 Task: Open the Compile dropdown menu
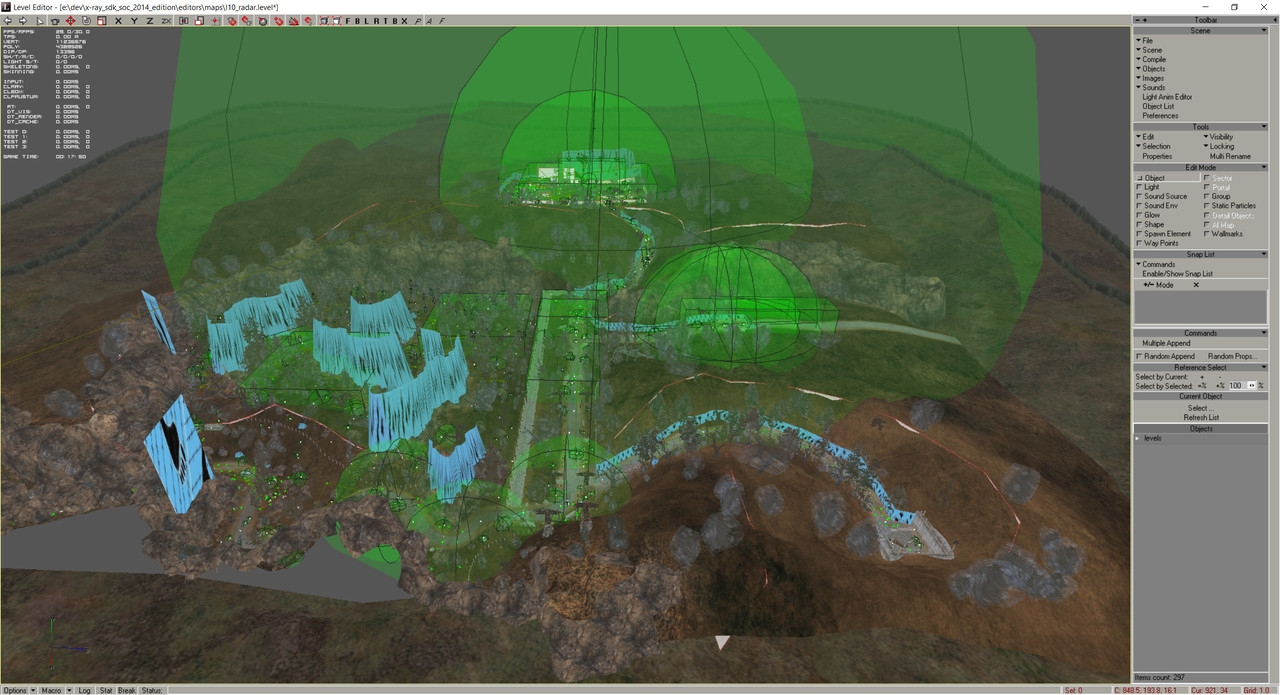[x=1151, y=59]
